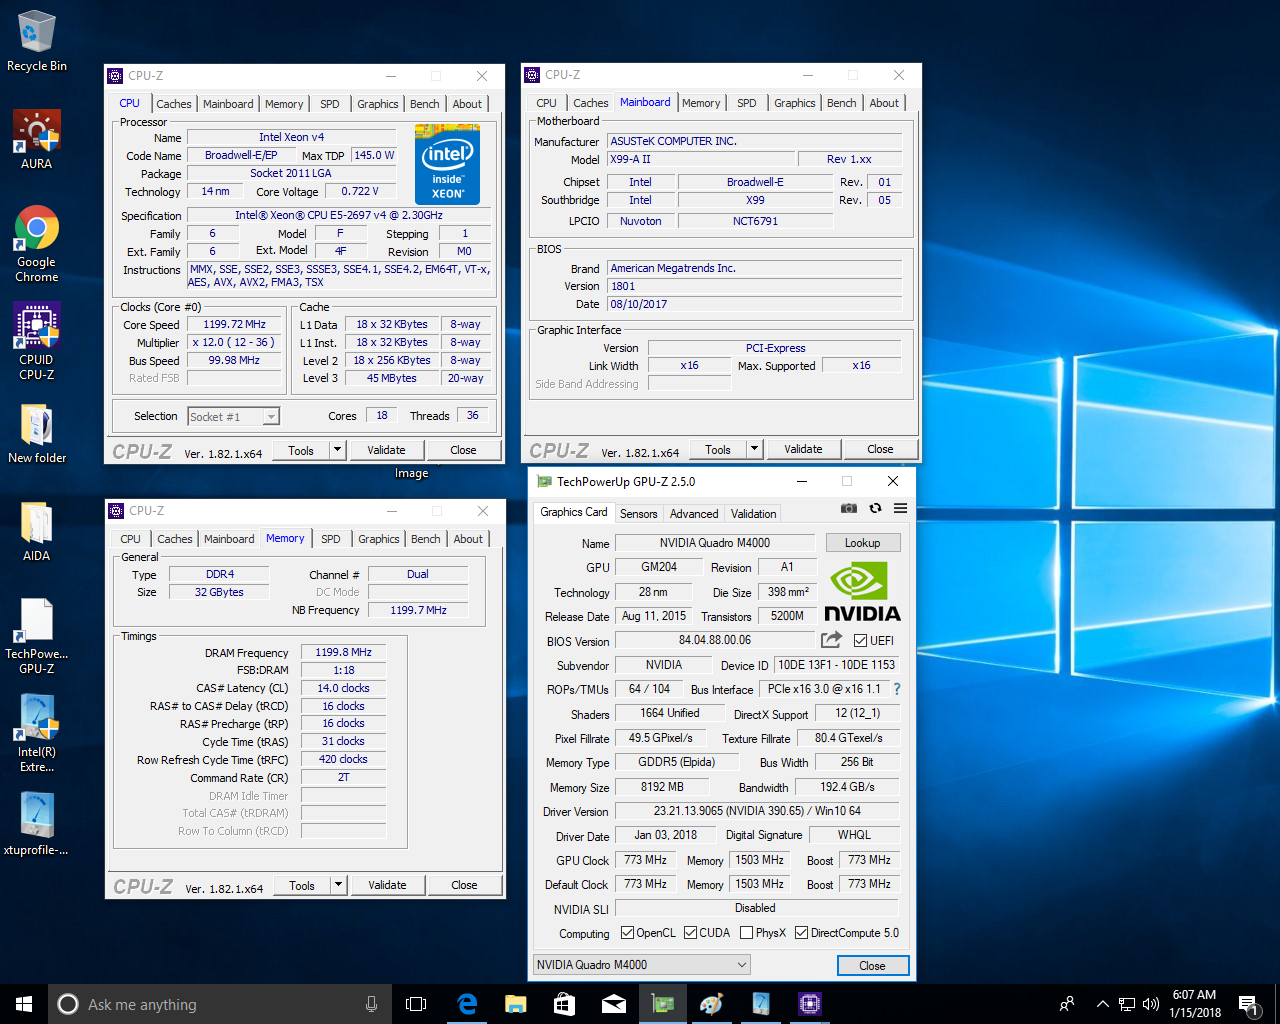The height and width of the screenshot is (1024, 1280).
Task: Click the GPU-Z refresh icon
Action: click(x=875, y=508)
